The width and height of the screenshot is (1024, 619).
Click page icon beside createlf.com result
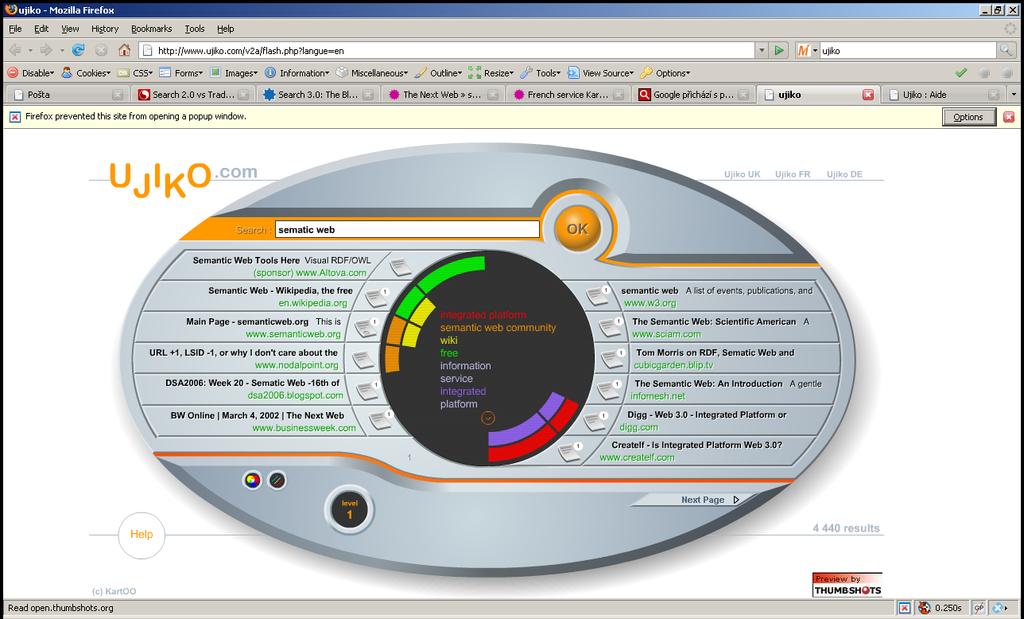pos(570,451)
